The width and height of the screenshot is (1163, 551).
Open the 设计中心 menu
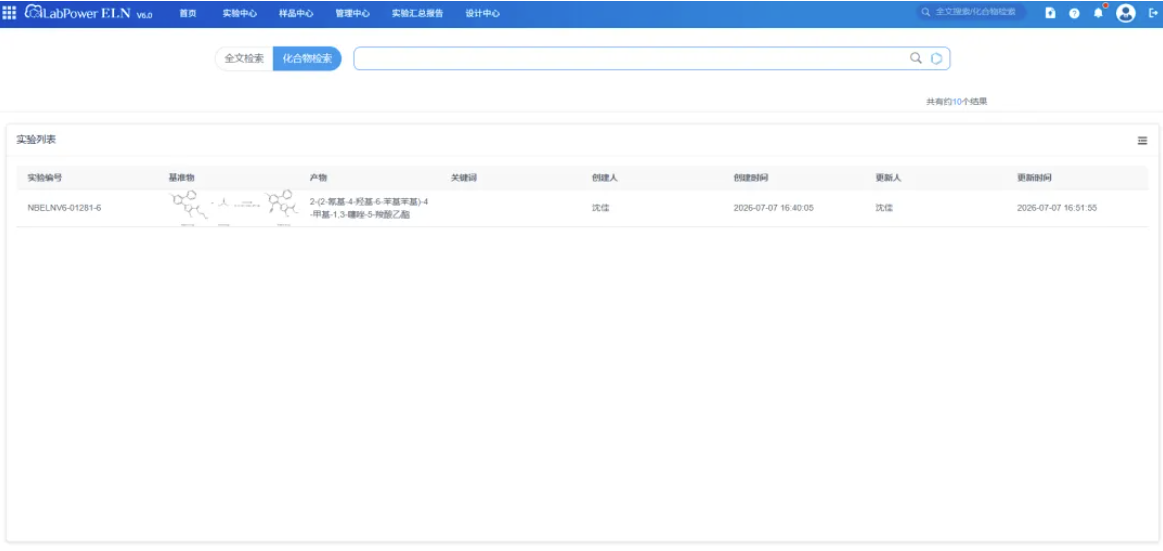point(482,13)
